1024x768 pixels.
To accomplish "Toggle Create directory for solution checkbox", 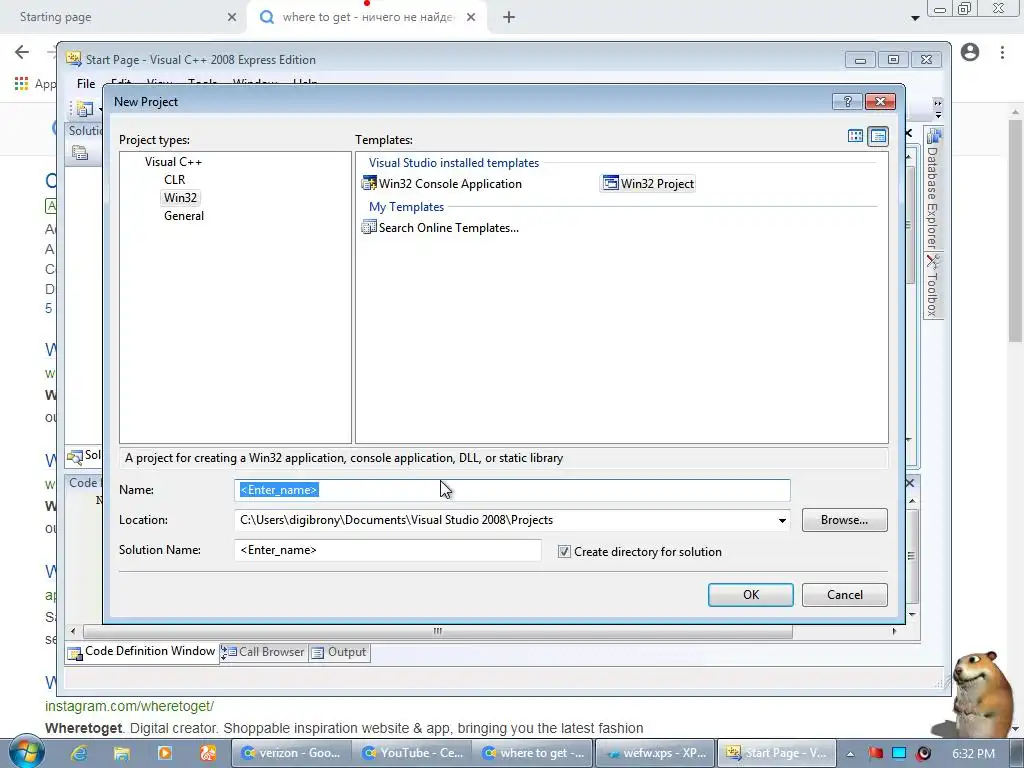I will [564, 552].
